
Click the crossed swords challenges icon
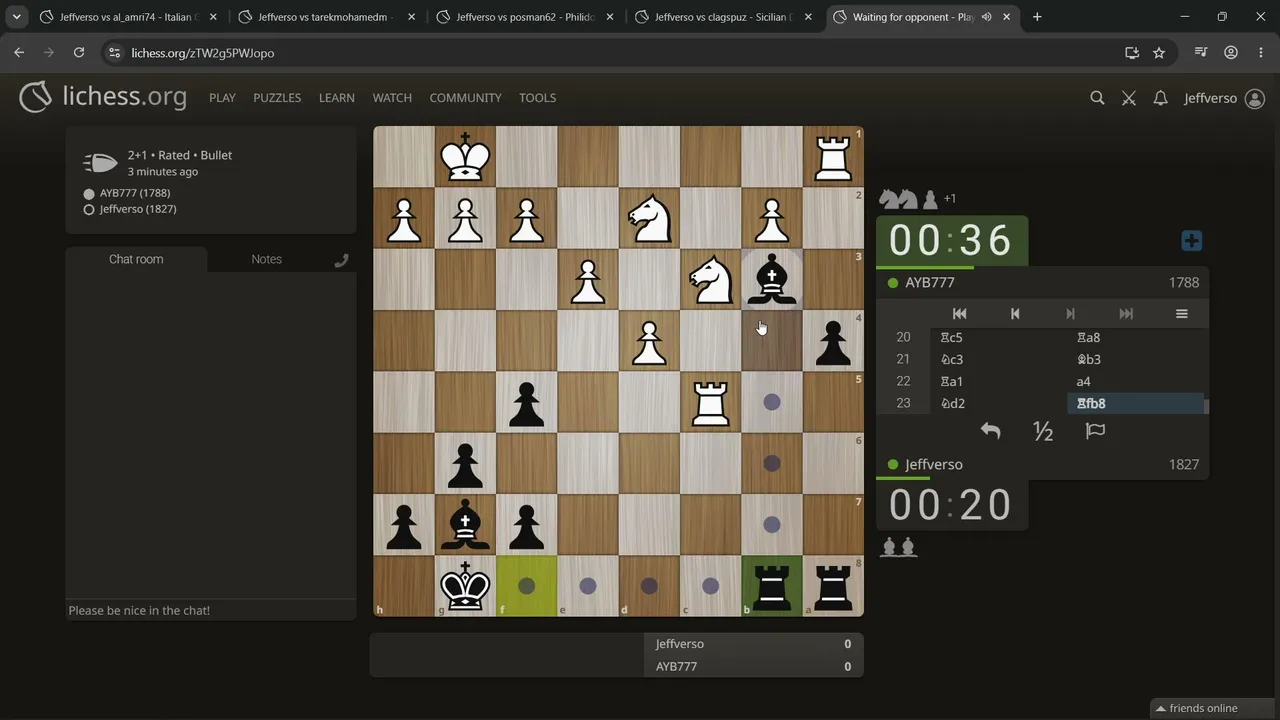[1129, 98]
